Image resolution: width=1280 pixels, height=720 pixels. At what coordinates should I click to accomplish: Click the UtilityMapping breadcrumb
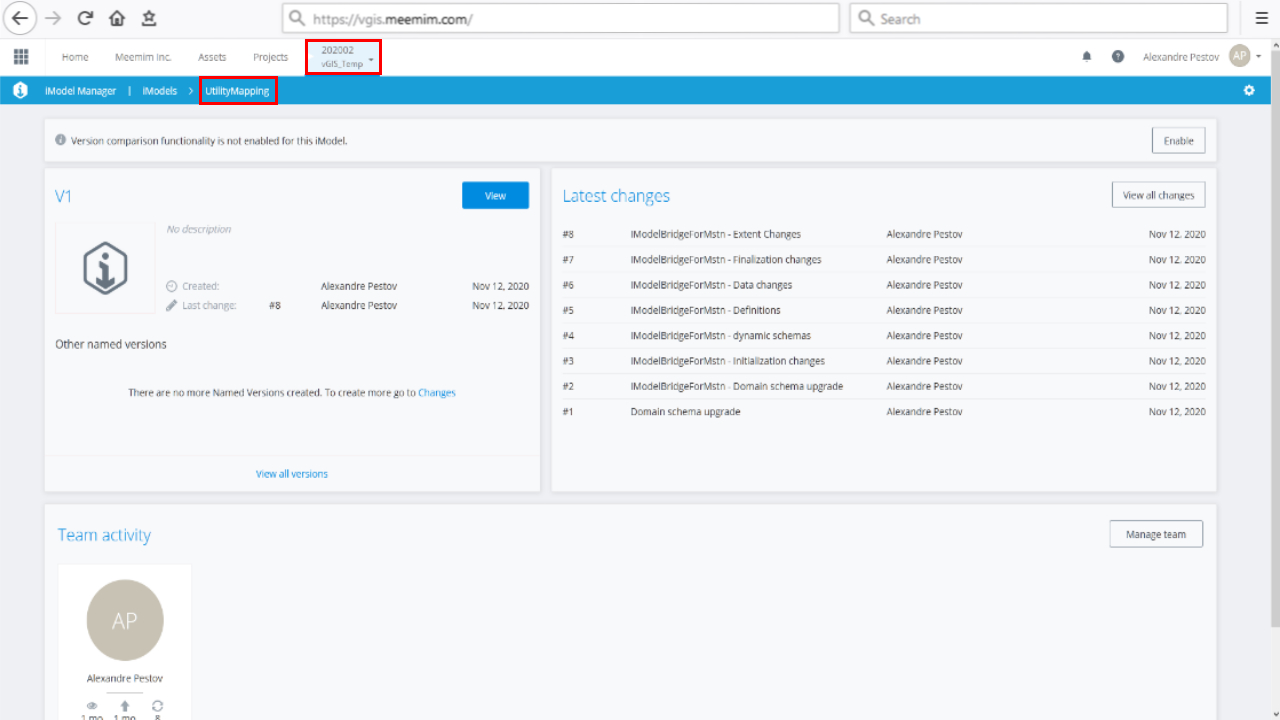coord(237,91)
